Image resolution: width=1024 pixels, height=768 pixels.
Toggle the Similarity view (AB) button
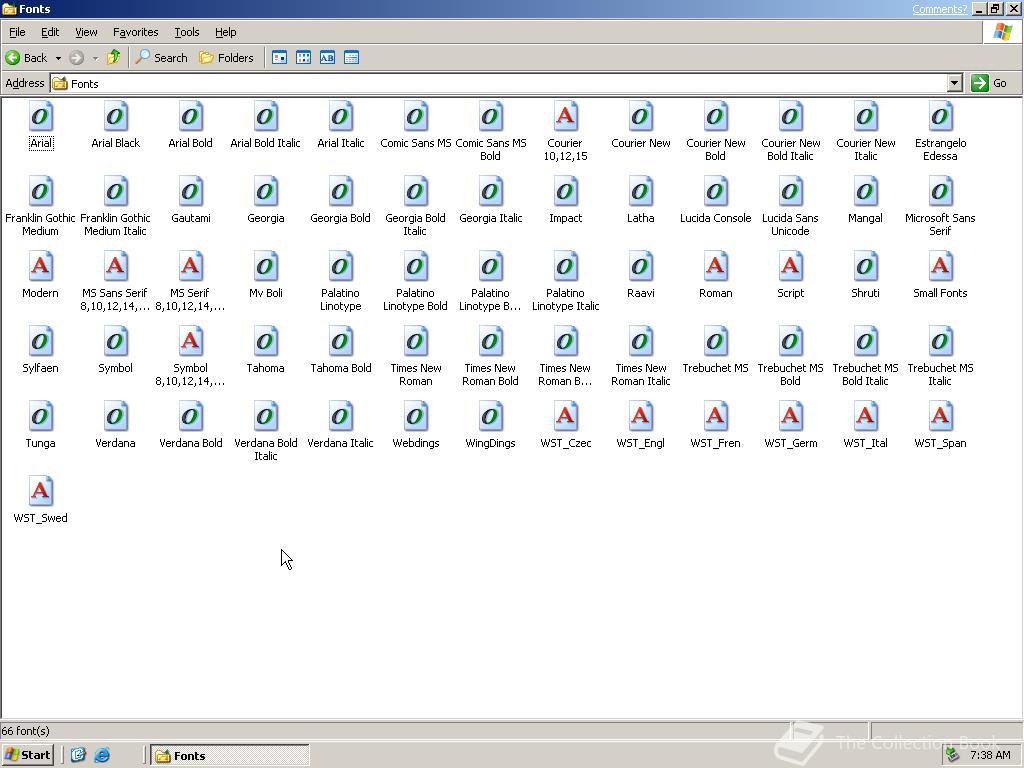pos(327,57)
